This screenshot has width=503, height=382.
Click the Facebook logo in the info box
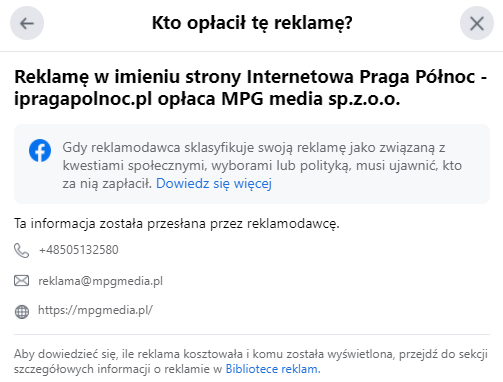pos(40,150)
